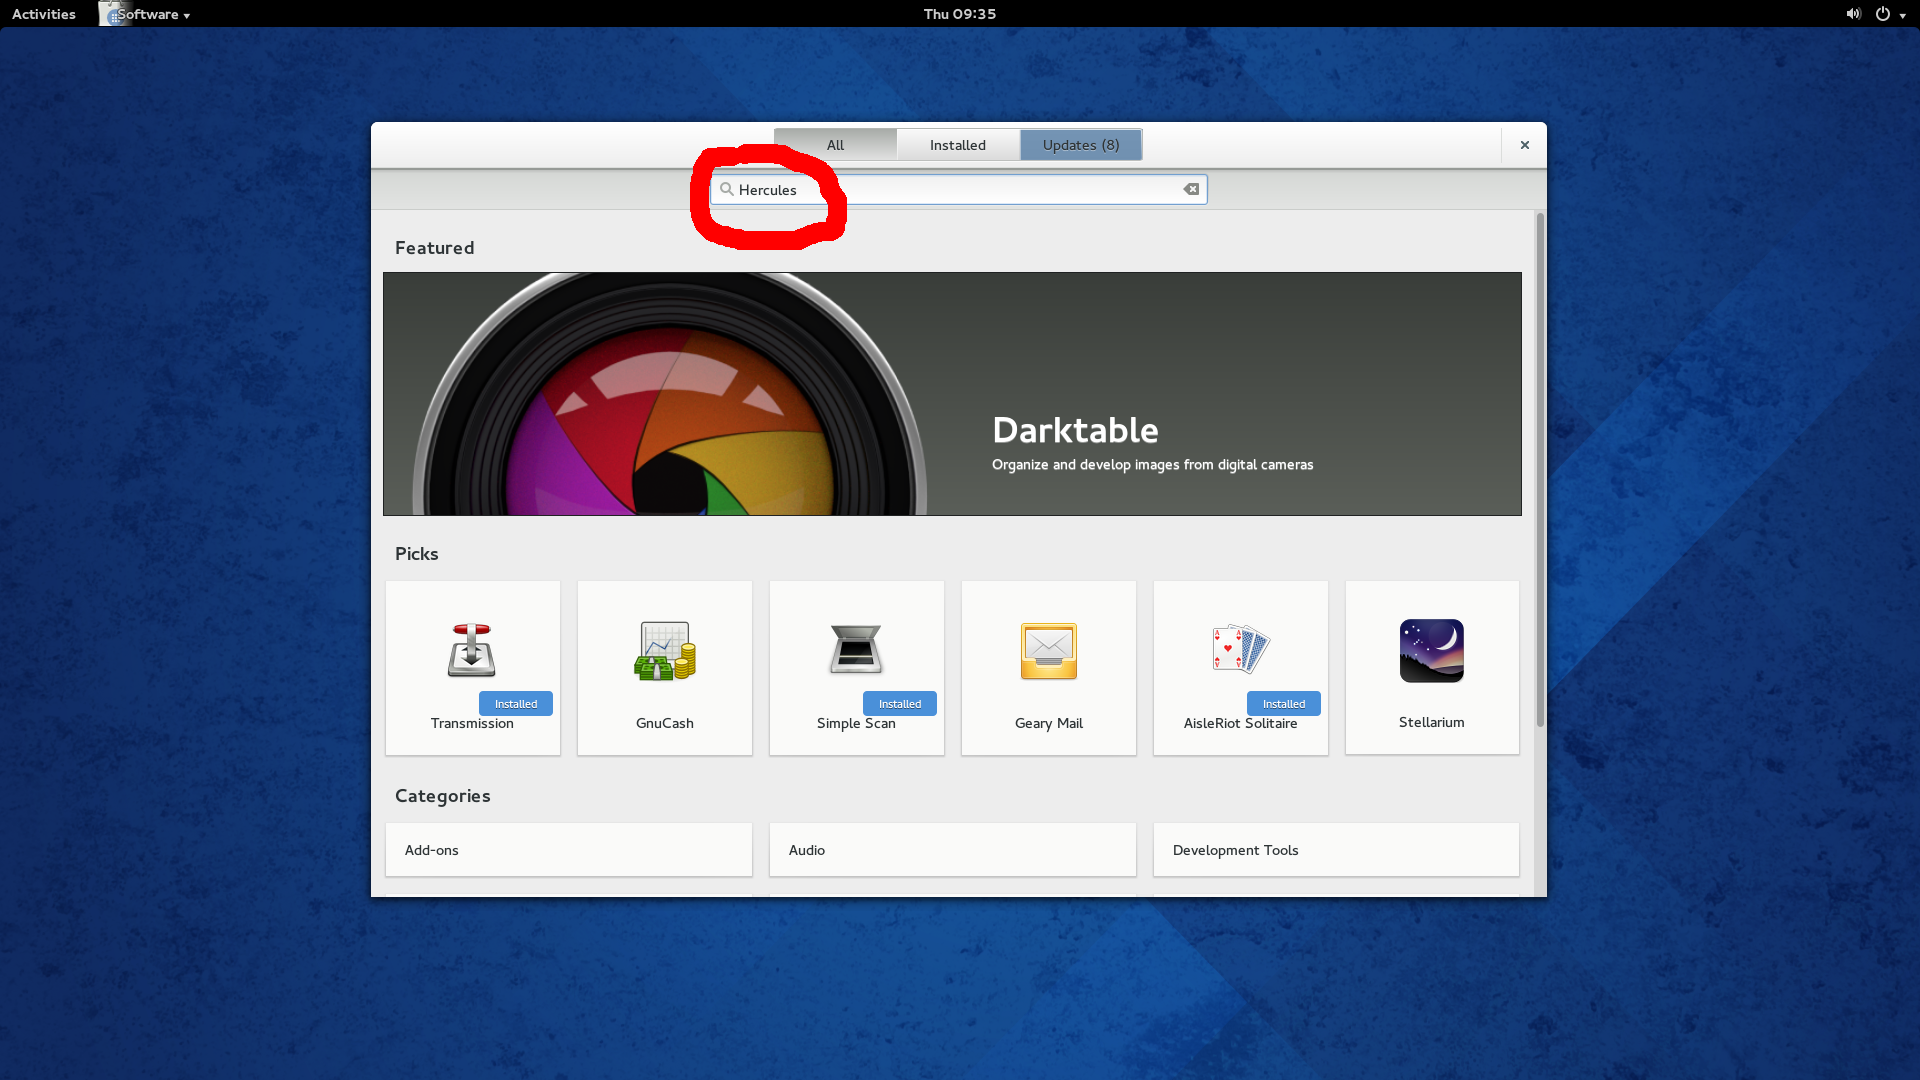Clear the search field using backspace icon

[x=1191, y=189]
